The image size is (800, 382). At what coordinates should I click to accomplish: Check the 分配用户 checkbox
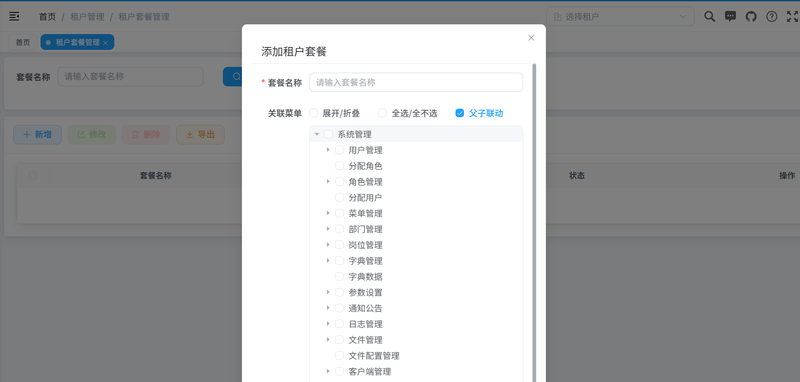click(x=339, y=197)
